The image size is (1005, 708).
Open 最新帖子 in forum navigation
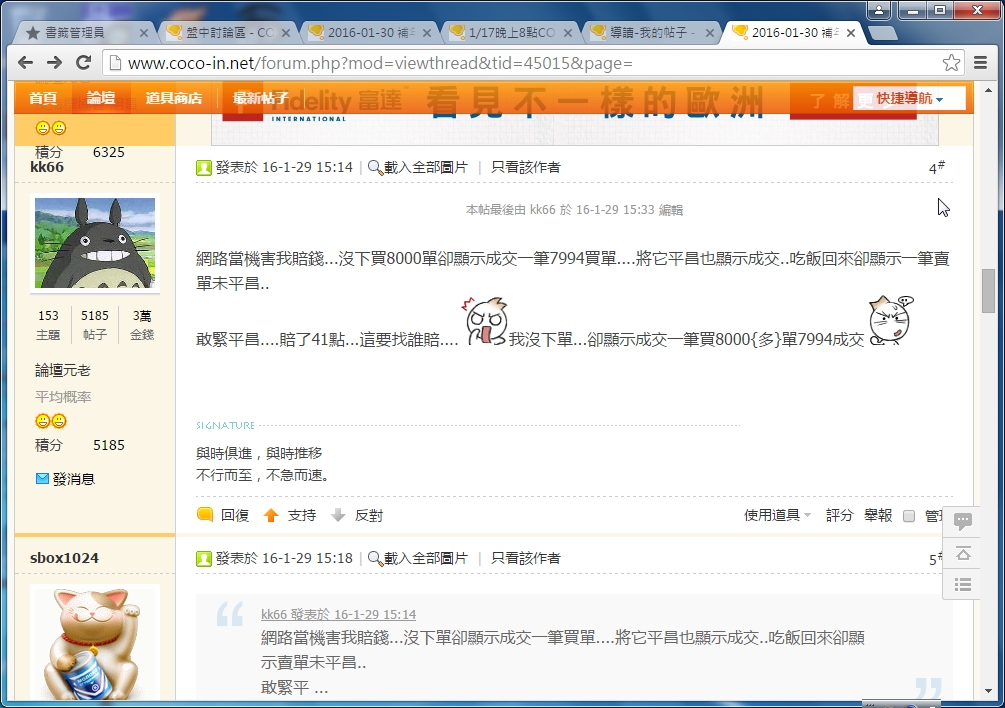[x=260, y=98]
